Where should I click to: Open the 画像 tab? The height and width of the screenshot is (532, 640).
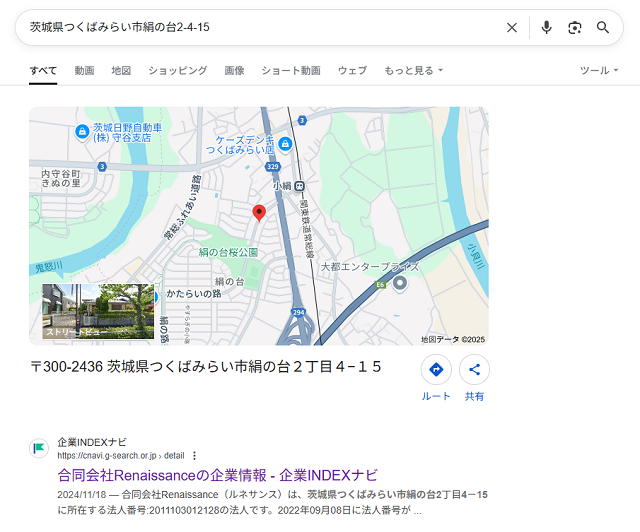pos(234,71)
